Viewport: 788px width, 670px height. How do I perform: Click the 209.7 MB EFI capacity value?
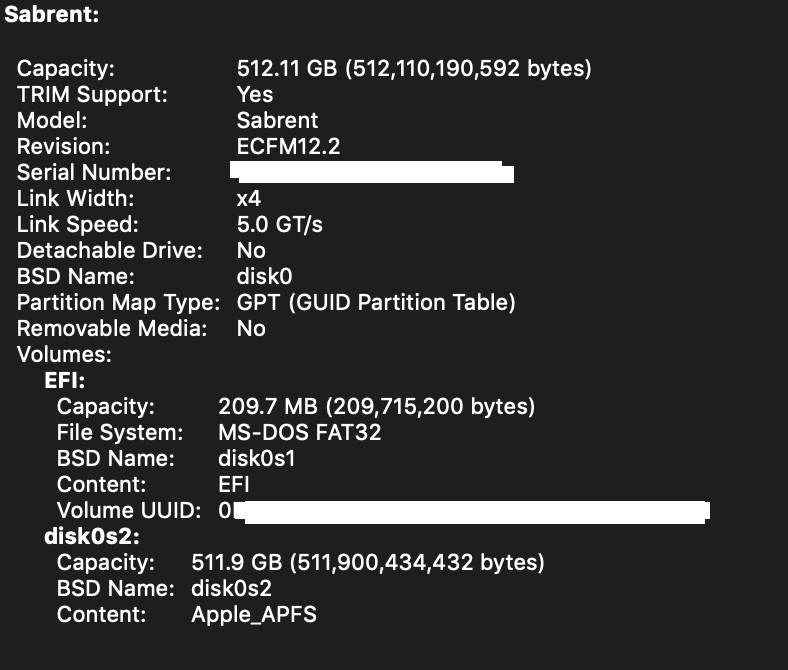pyautogui.click(x=376, y=407)
